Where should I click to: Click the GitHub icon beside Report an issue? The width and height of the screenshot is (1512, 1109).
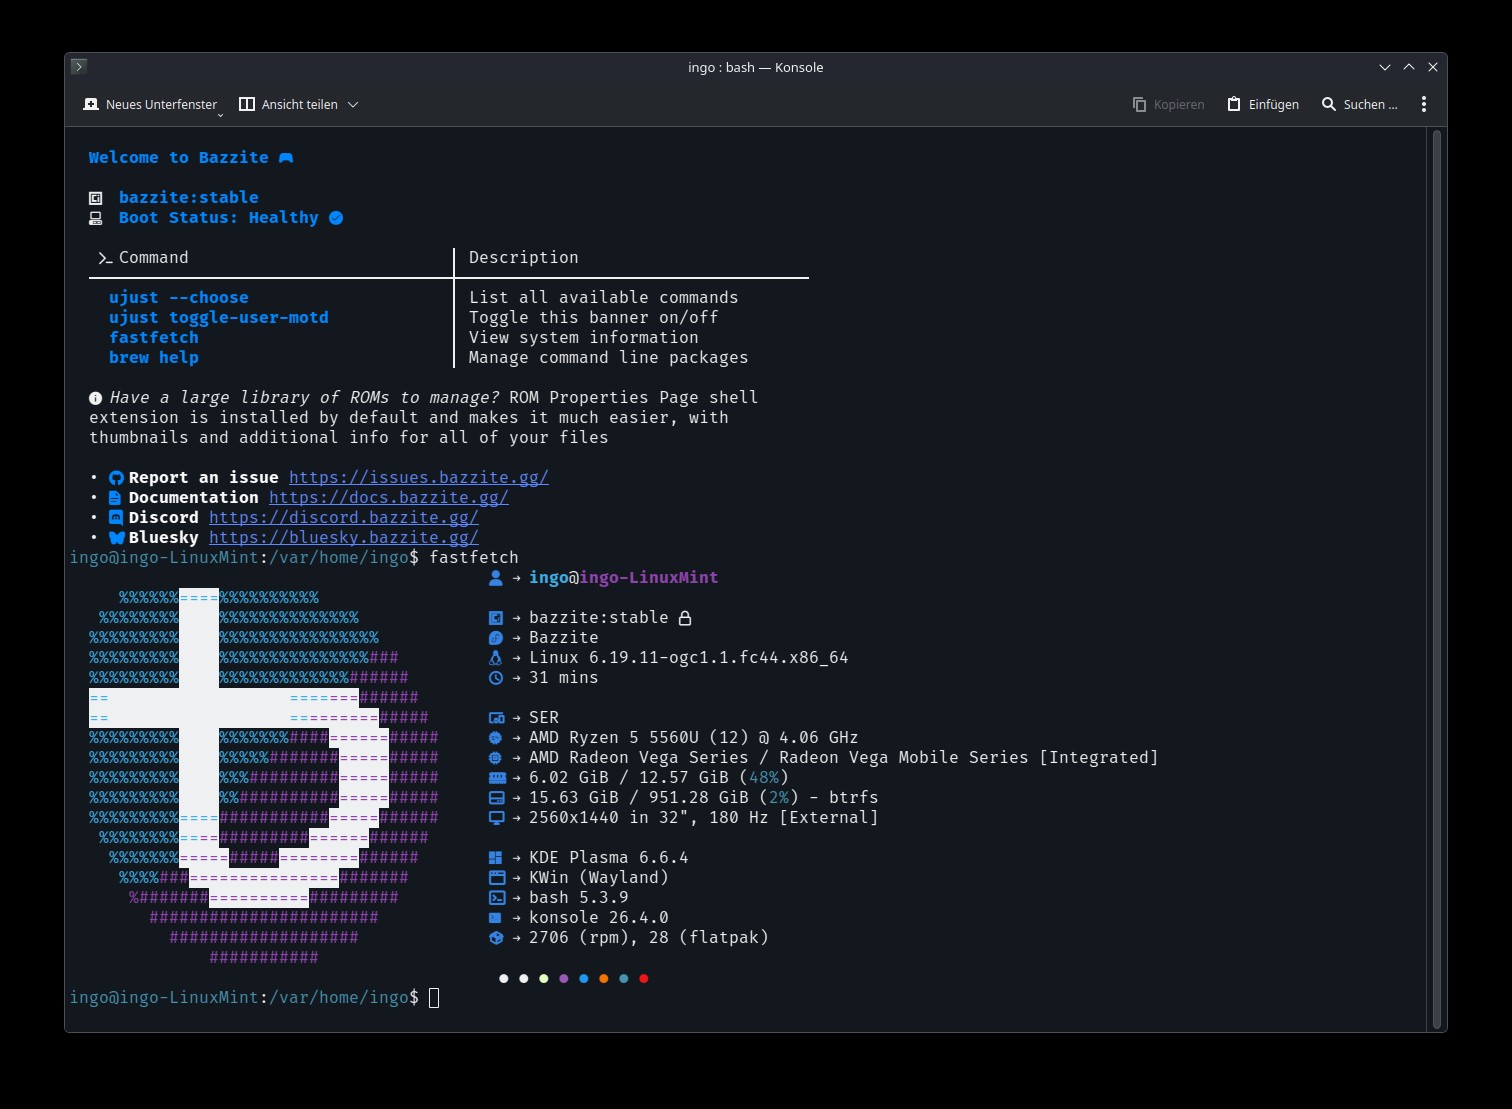(116, 478)
